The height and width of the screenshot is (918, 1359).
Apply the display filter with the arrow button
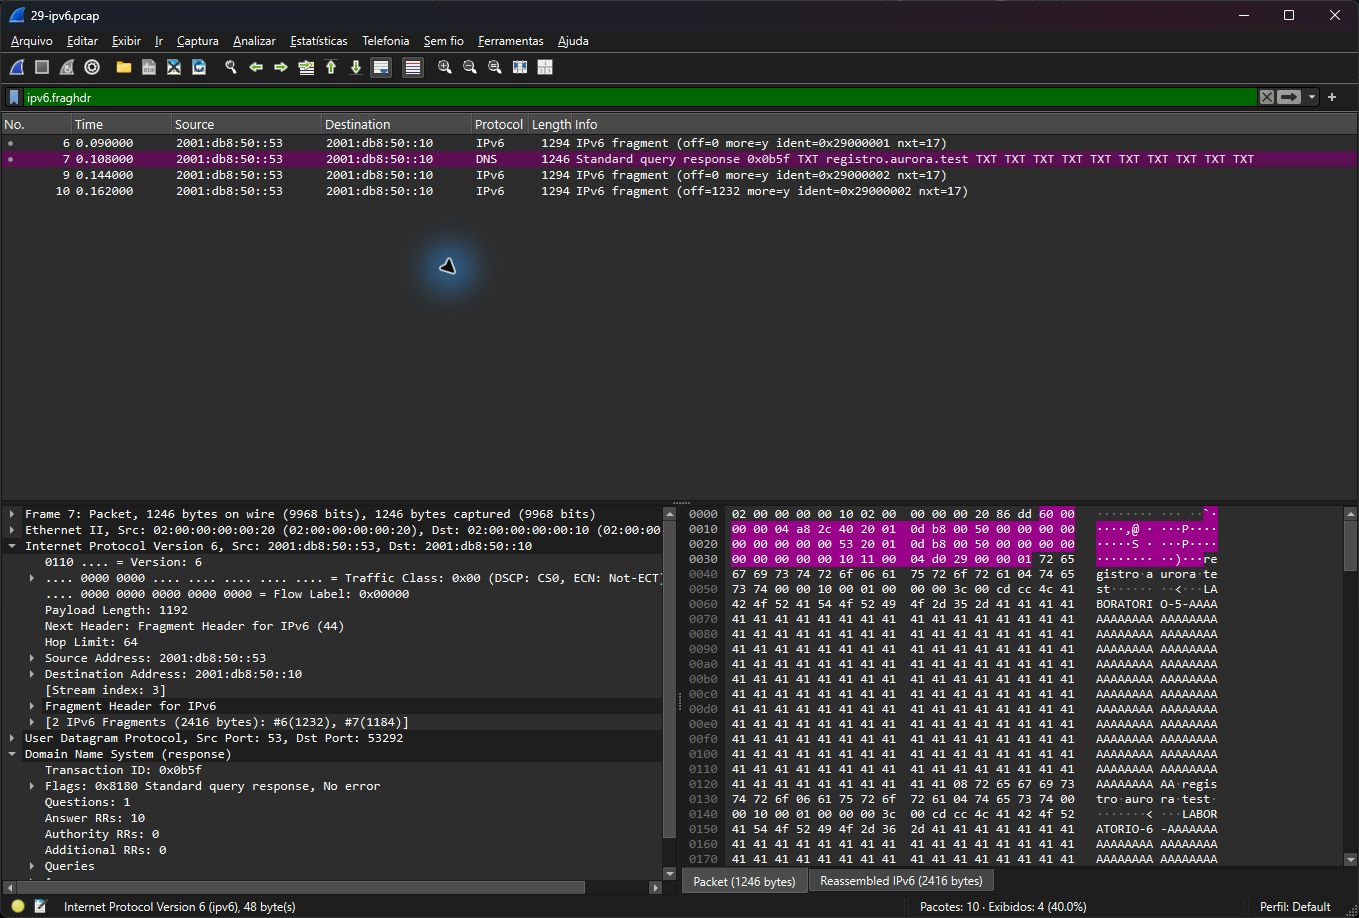point(1289,97)
